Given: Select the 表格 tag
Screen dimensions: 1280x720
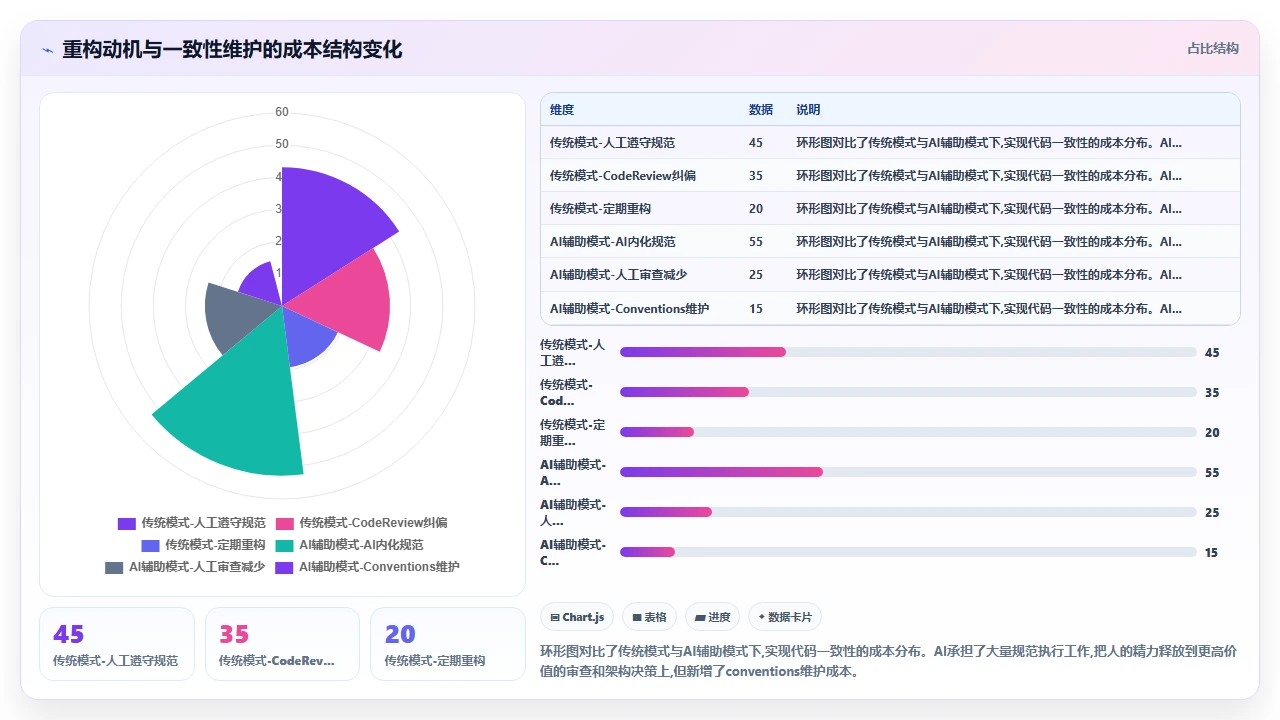Looking at the screenshot, I should [x=649, y=617].
